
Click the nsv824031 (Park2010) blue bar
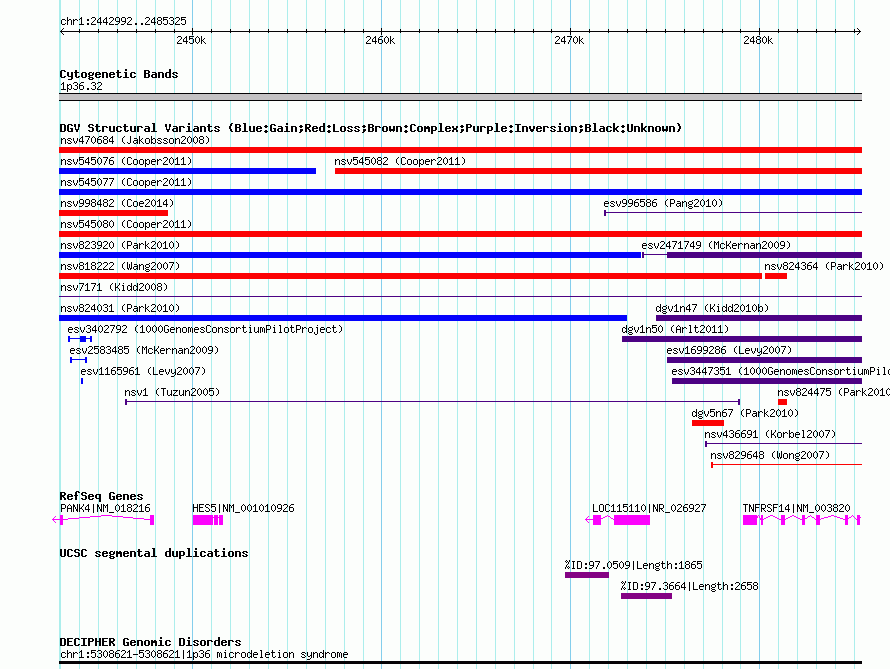(343, 318)
